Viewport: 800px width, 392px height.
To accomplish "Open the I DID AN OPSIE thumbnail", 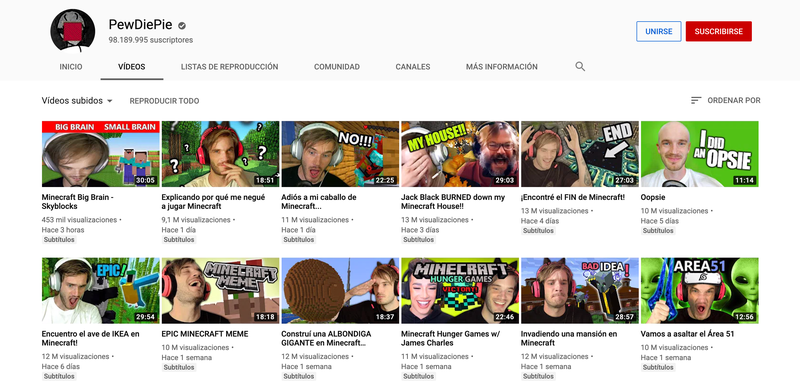I will coord(699,154).
